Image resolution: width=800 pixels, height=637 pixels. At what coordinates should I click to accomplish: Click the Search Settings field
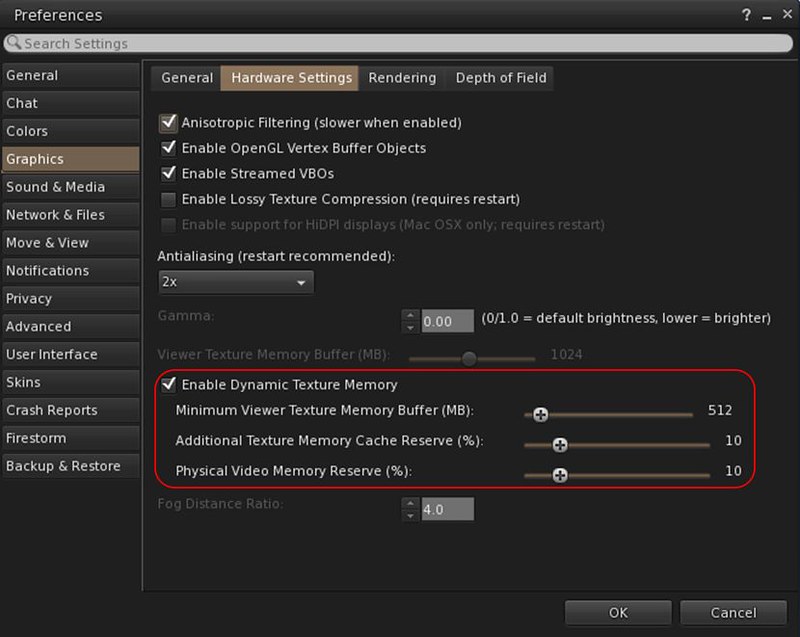tap(400, 44)
